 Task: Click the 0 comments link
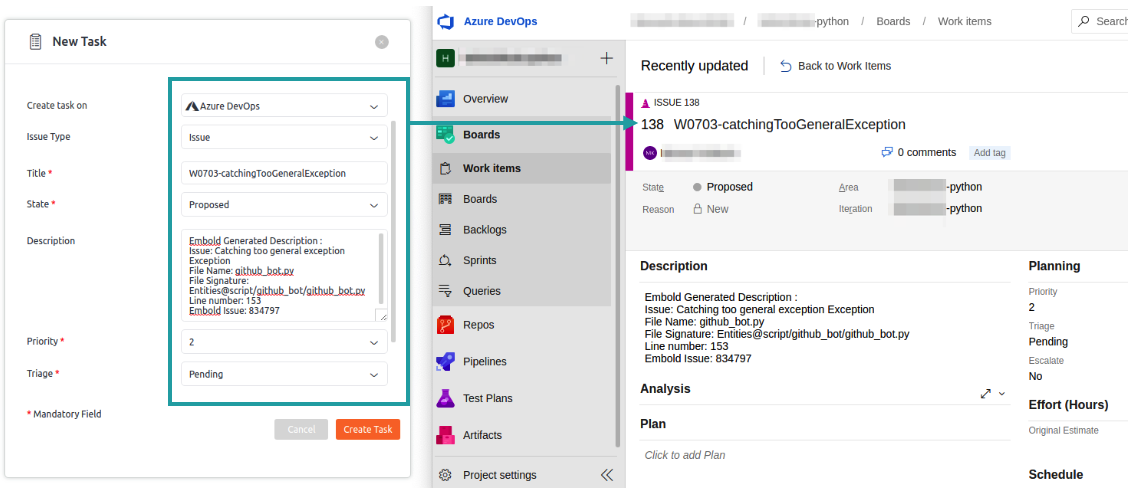click(926, 153)
